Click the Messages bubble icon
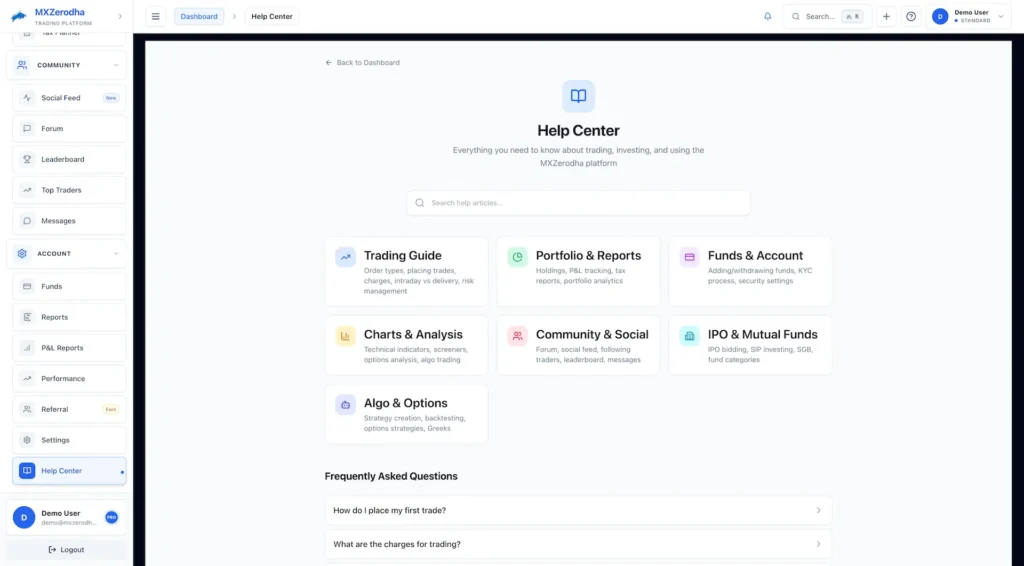The width and height of the screenshot is (1024, 566). pyautogui.click(x=27, y=221)
